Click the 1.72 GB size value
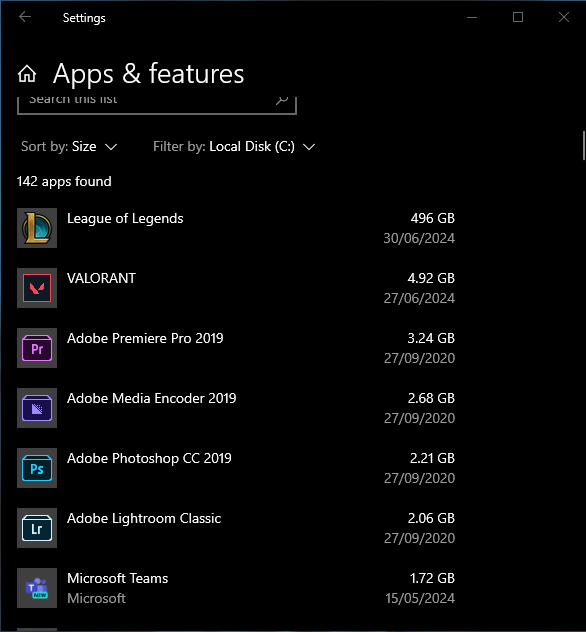586x632 pixels. coord(432,578)
